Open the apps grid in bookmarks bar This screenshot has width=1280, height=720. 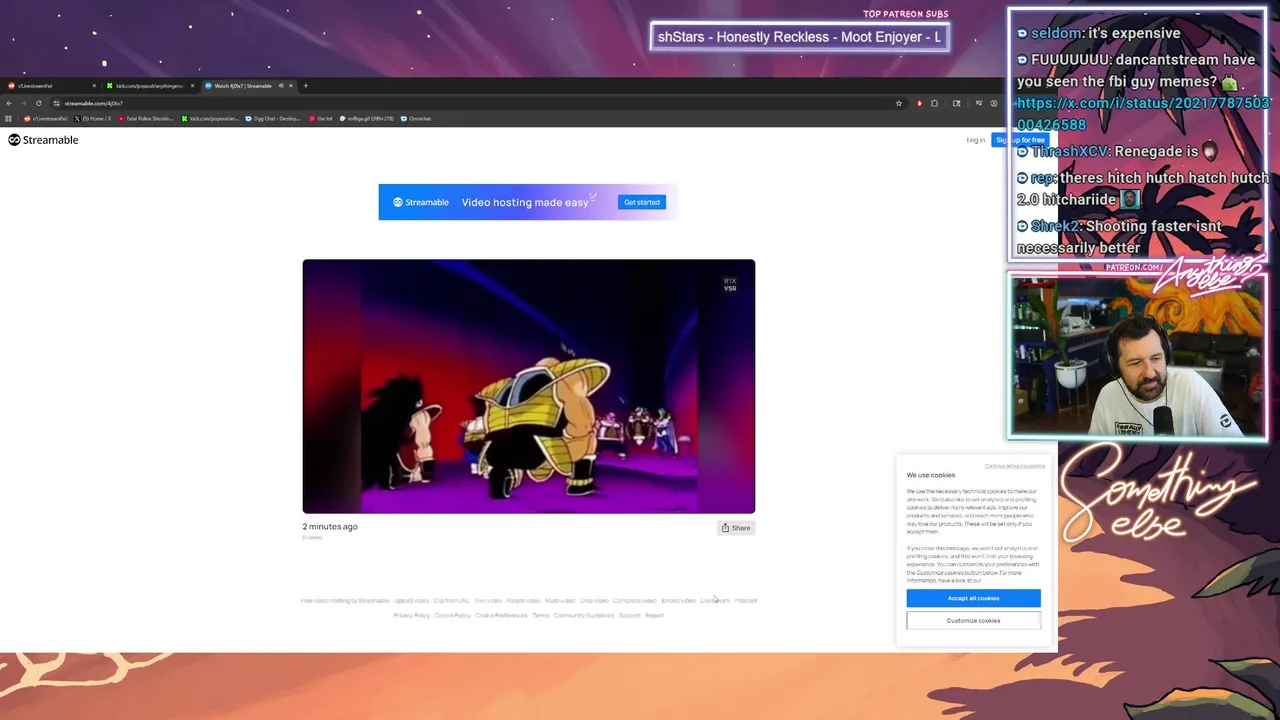[8, 118]
